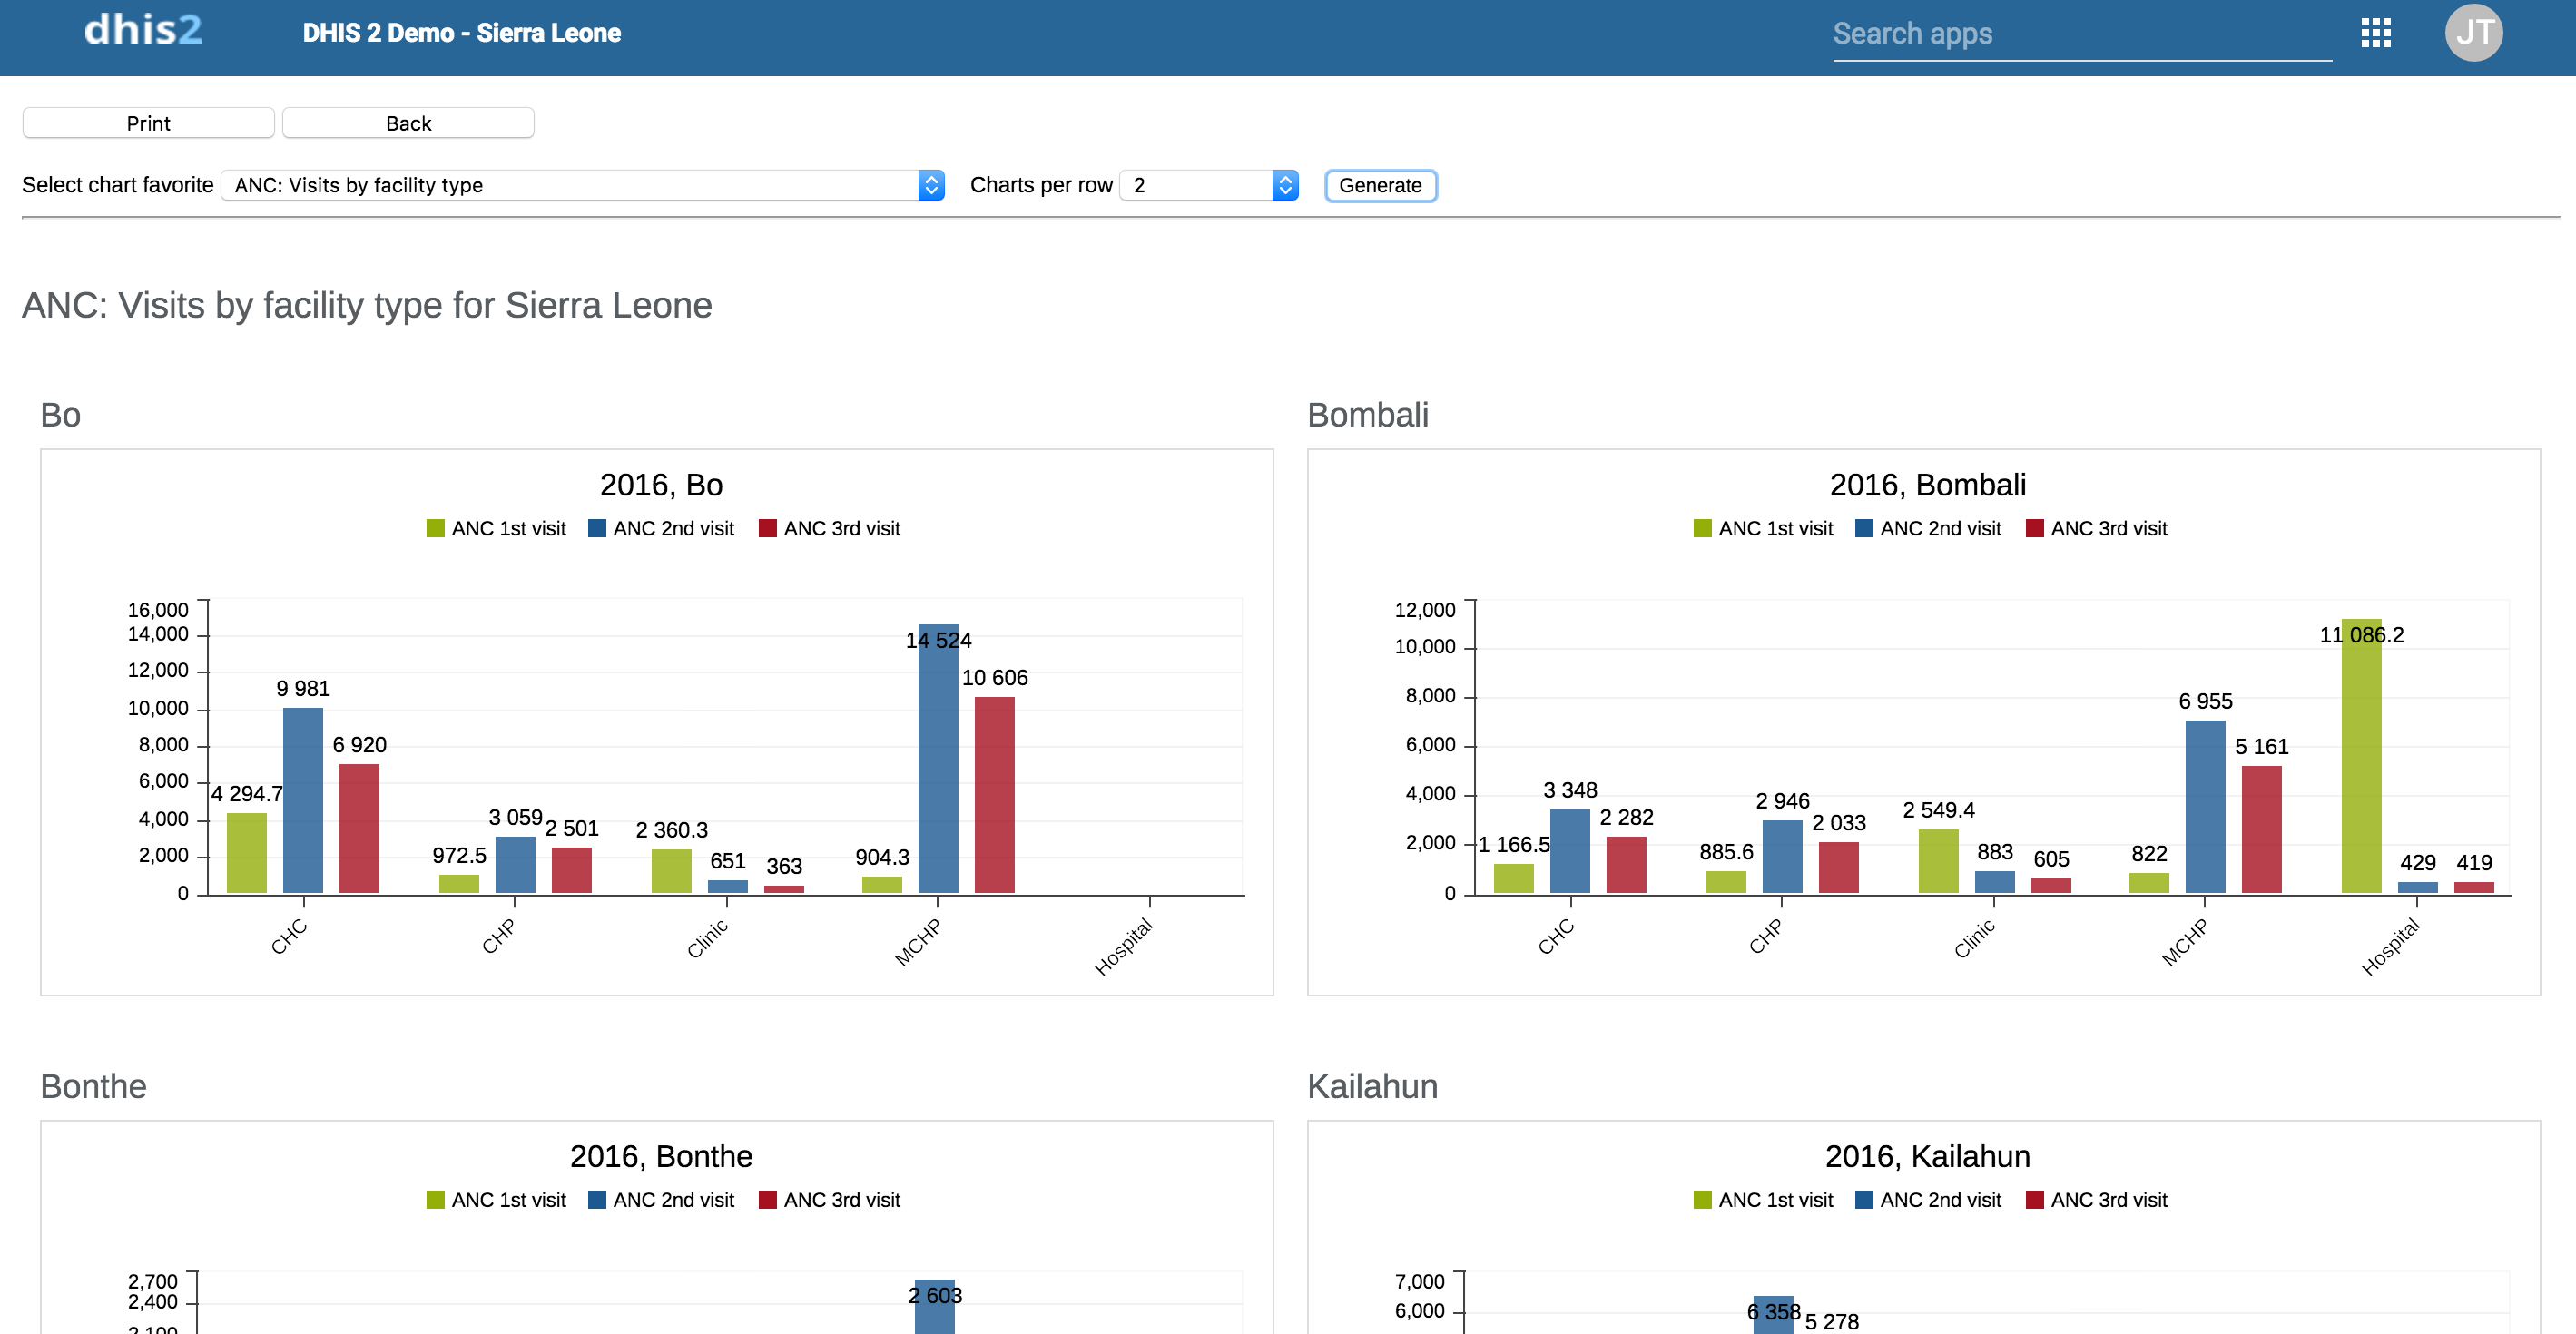Open the Charts per row dropdown
Screen dimensions: 2576x1334
(x=1208, y=185)
